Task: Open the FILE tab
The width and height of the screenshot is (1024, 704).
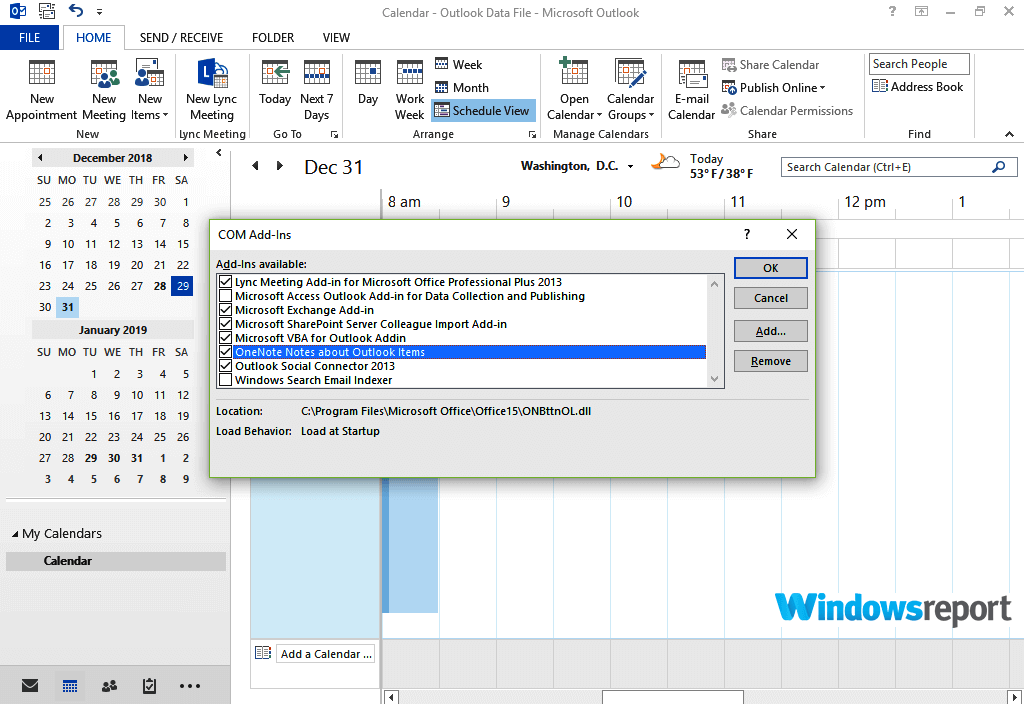Action: [x=29, y=38]
